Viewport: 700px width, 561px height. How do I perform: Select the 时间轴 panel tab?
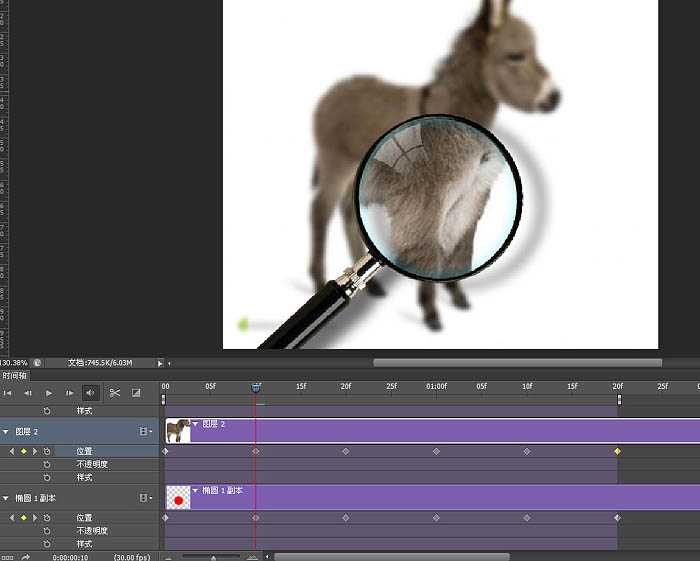[x=15, y=376]
